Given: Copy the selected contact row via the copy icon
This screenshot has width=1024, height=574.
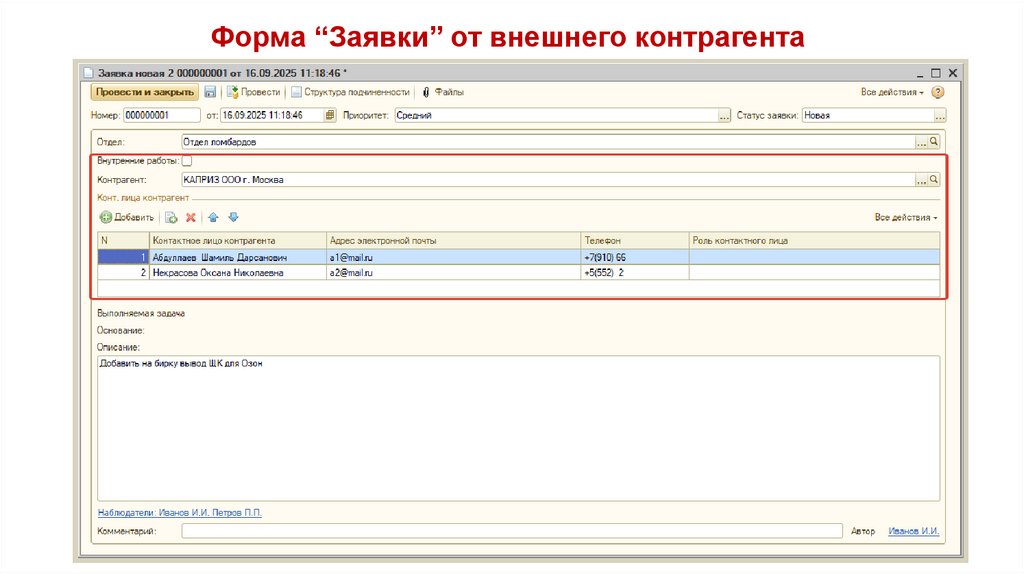Looking at the screenshot, I should (171, 217).
